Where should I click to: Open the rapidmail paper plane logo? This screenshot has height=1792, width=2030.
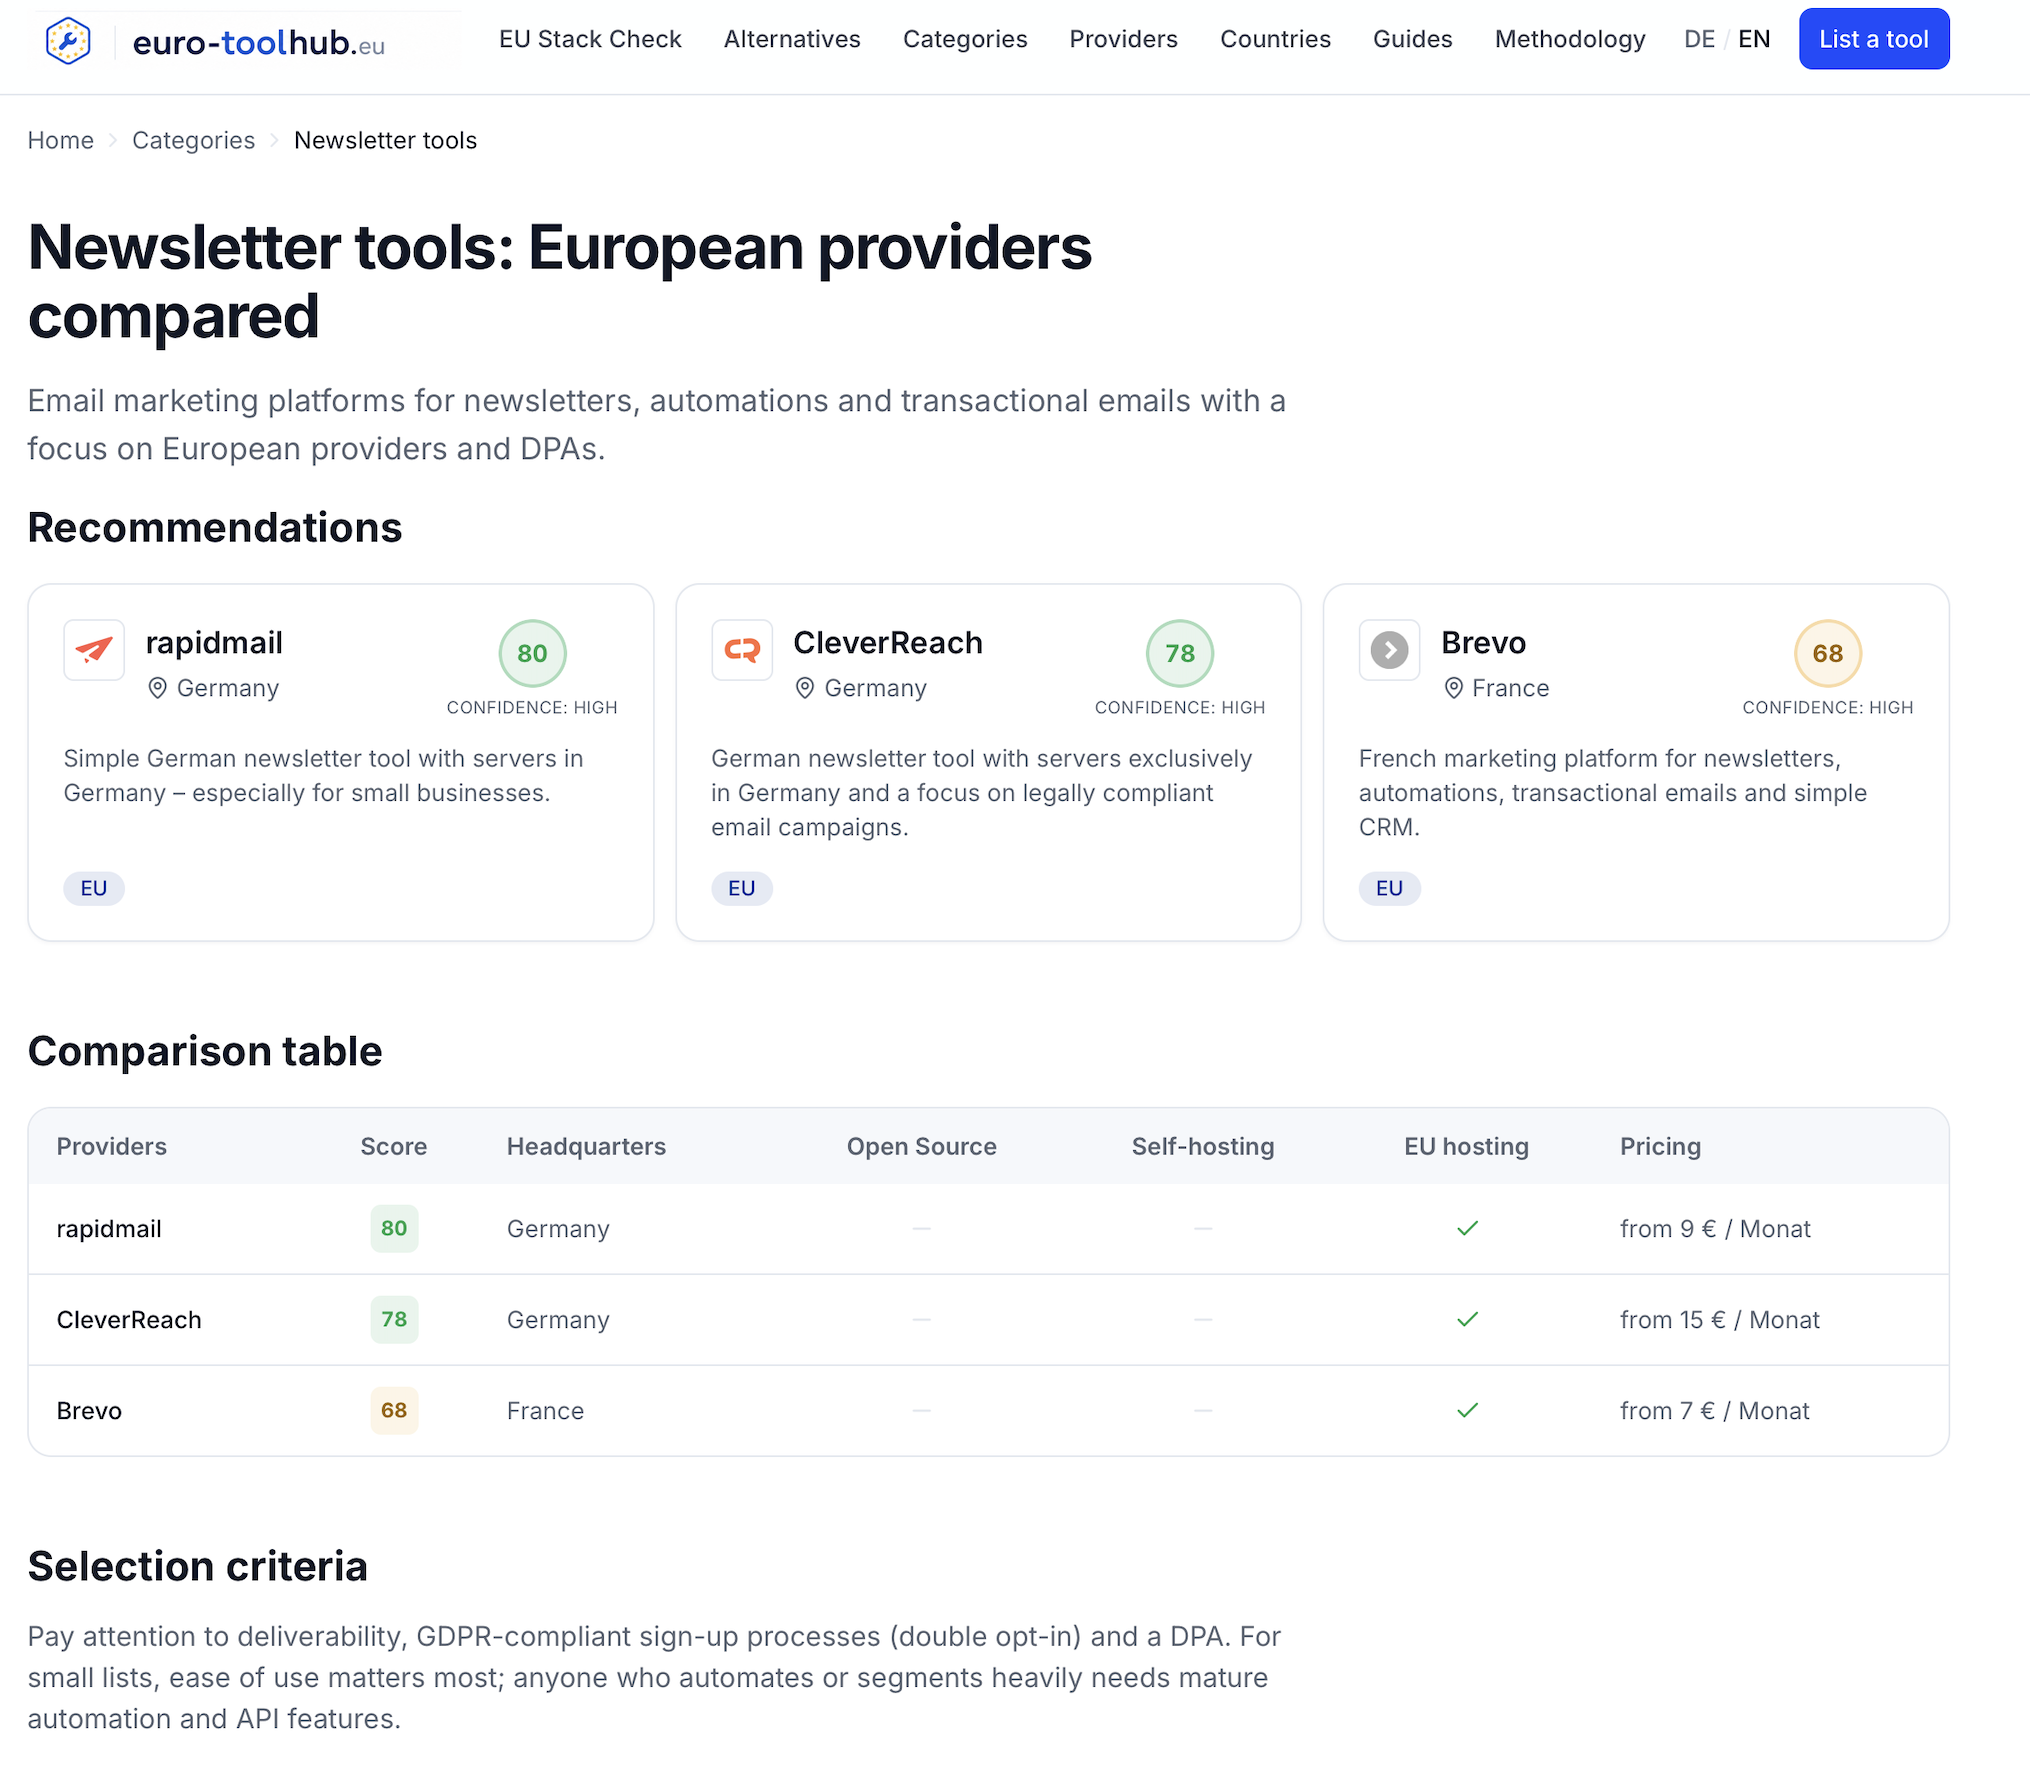pos(94,650)
